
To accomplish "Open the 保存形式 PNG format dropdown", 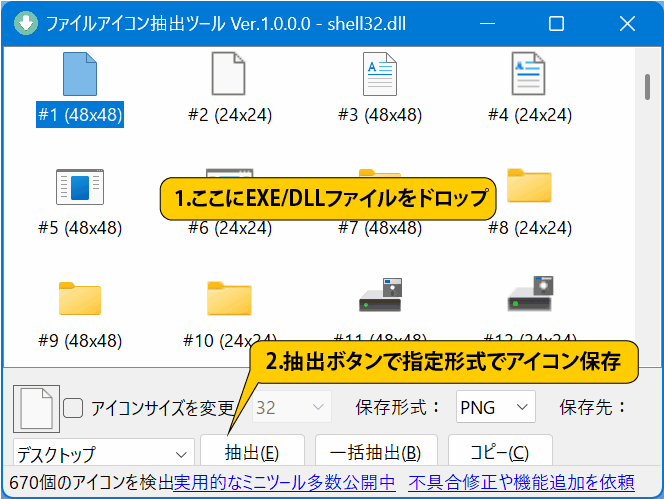I will [495, 407].
